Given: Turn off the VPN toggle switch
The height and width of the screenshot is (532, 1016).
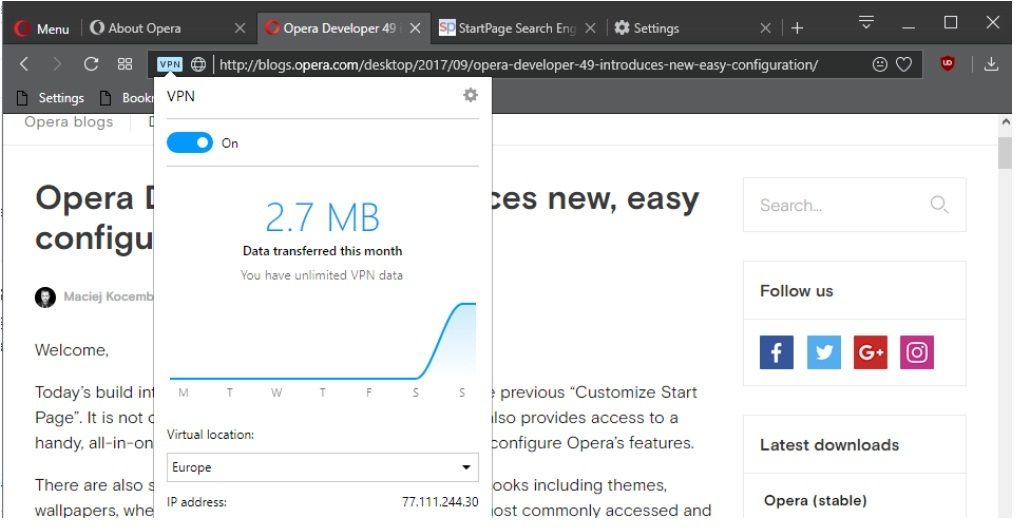Looking at the screenshot, I should pos(190,143).
